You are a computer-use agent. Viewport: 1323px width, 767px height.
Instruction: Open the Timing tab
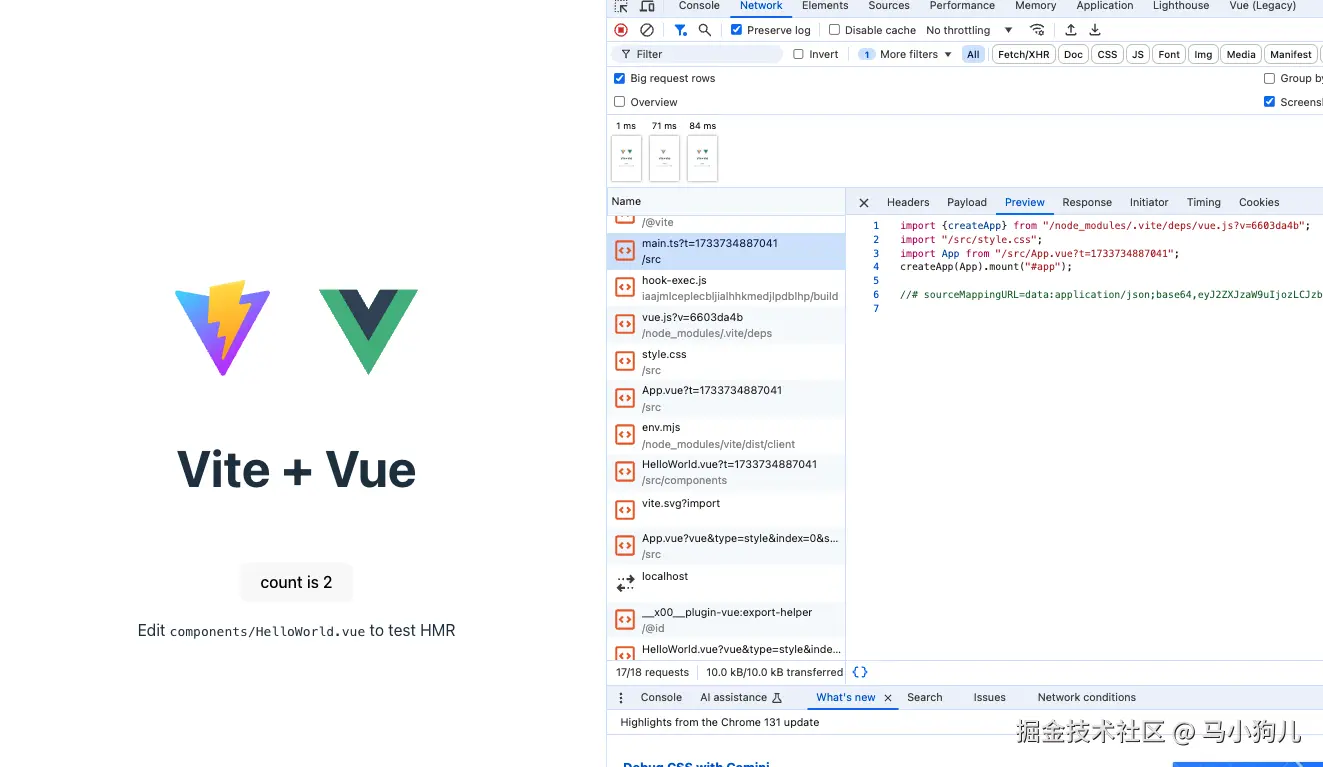(x=1204, y=202)
